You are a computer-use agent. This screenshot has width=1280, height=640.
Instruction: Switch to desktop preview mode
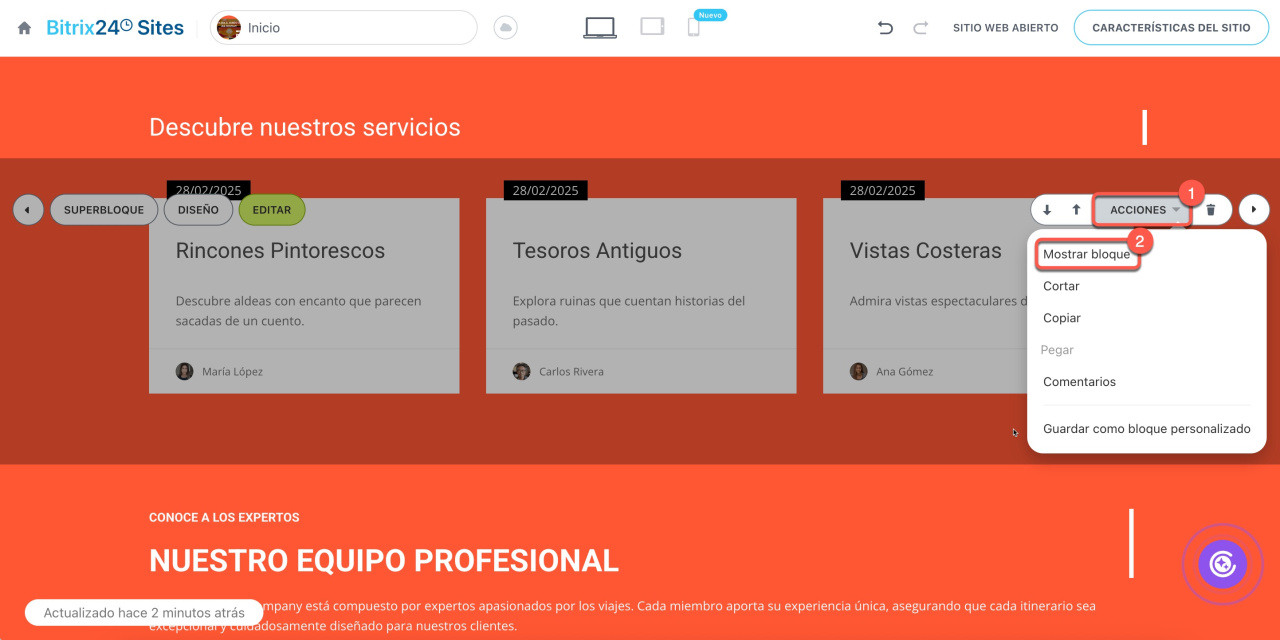[x=600, y=28]
